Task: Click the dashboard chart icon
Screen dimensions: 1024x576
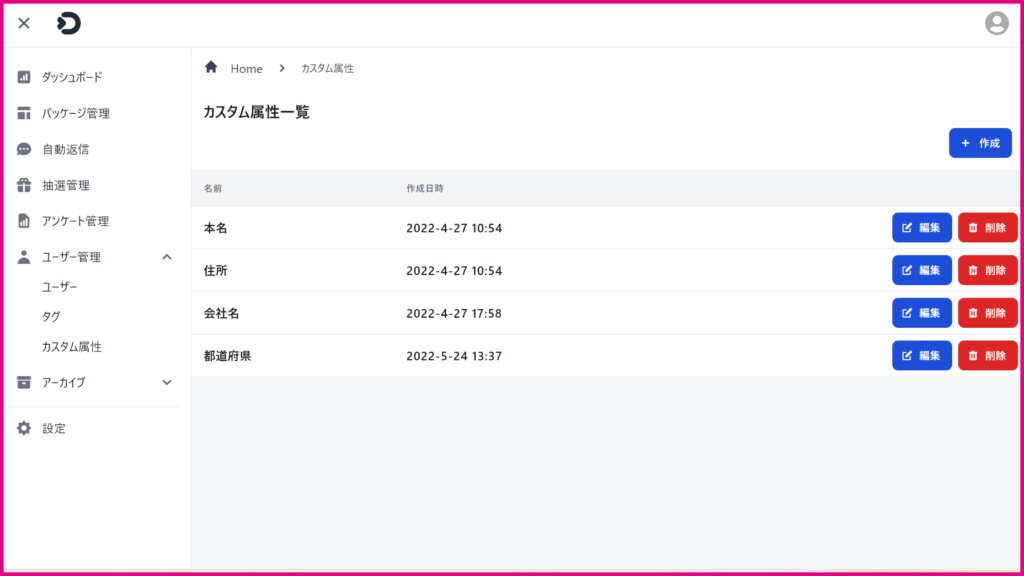Action: (24, 77)
